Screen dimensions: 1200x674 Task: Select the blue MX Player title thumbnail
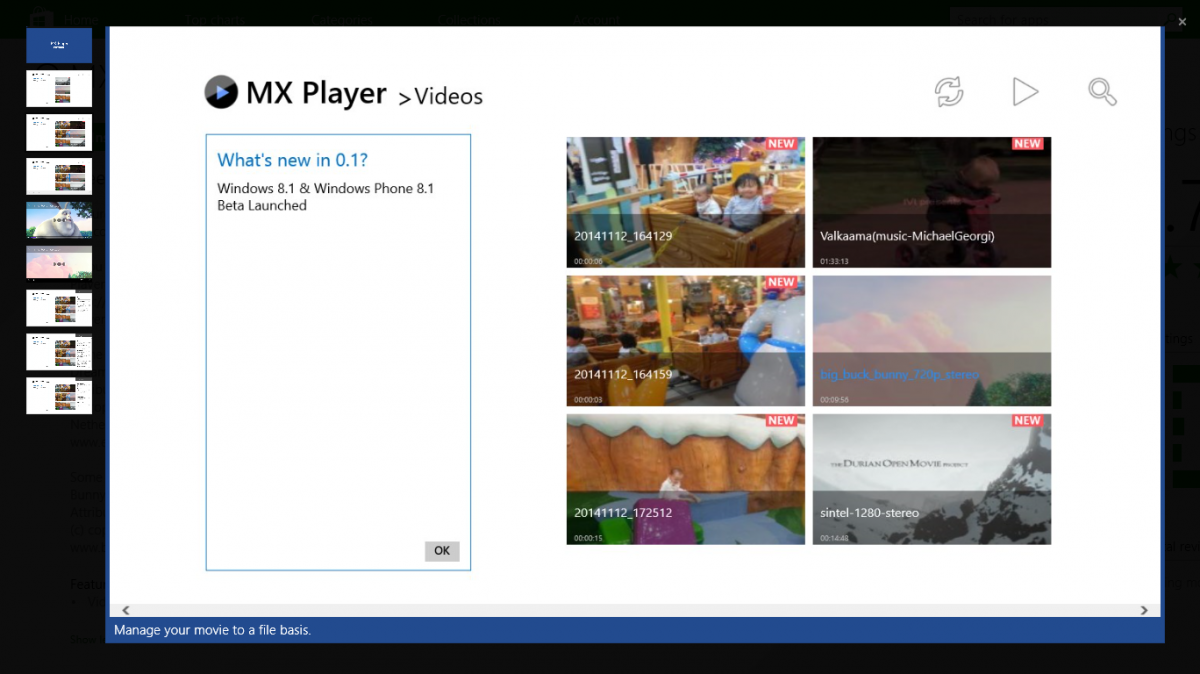coord(59,45)
